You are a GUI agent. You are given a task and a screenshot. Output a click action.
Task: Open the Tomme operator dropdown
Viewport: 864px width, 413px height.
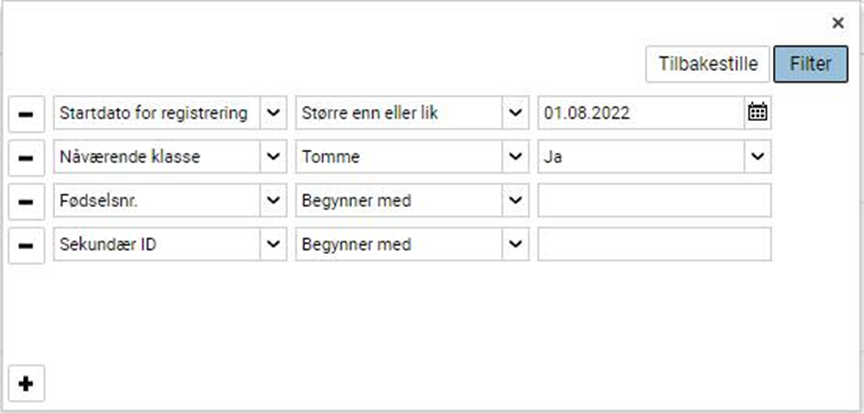(515, 157)
